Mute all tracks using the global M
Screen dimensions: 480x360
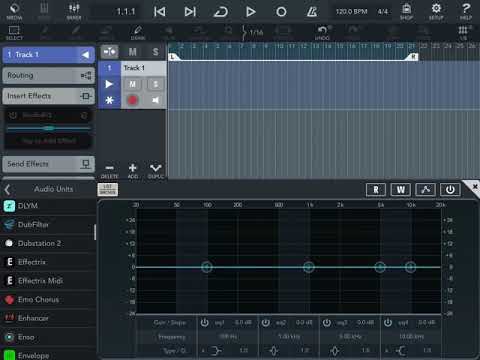[x=132, y=52]
